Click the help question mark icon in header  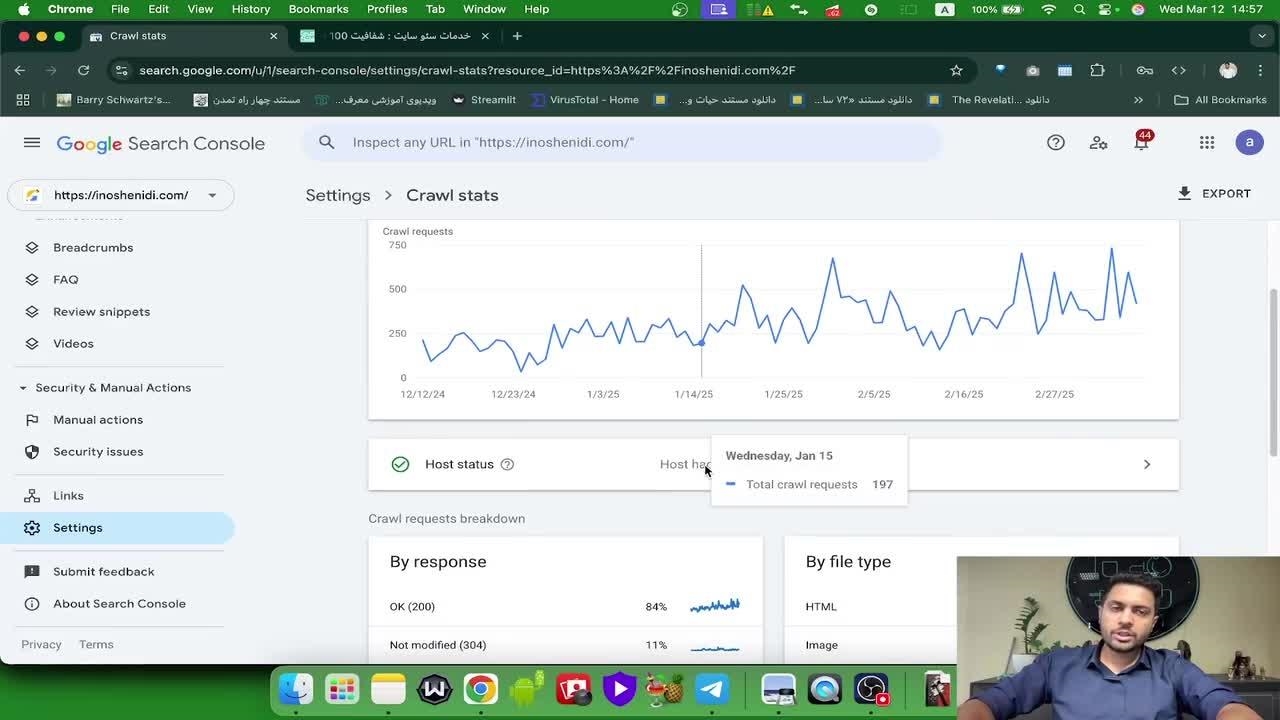[x=1055, y=143]
